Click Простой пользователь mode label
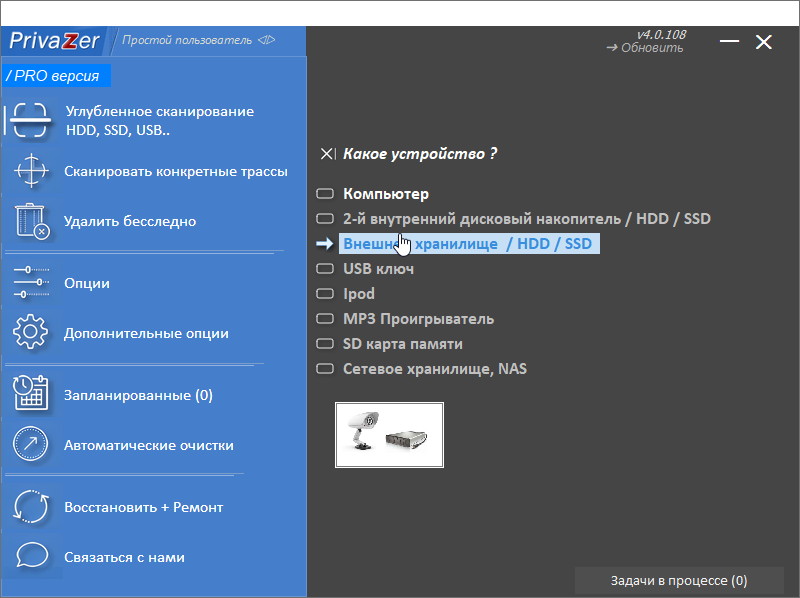The image size is (800, 598). 187,40
